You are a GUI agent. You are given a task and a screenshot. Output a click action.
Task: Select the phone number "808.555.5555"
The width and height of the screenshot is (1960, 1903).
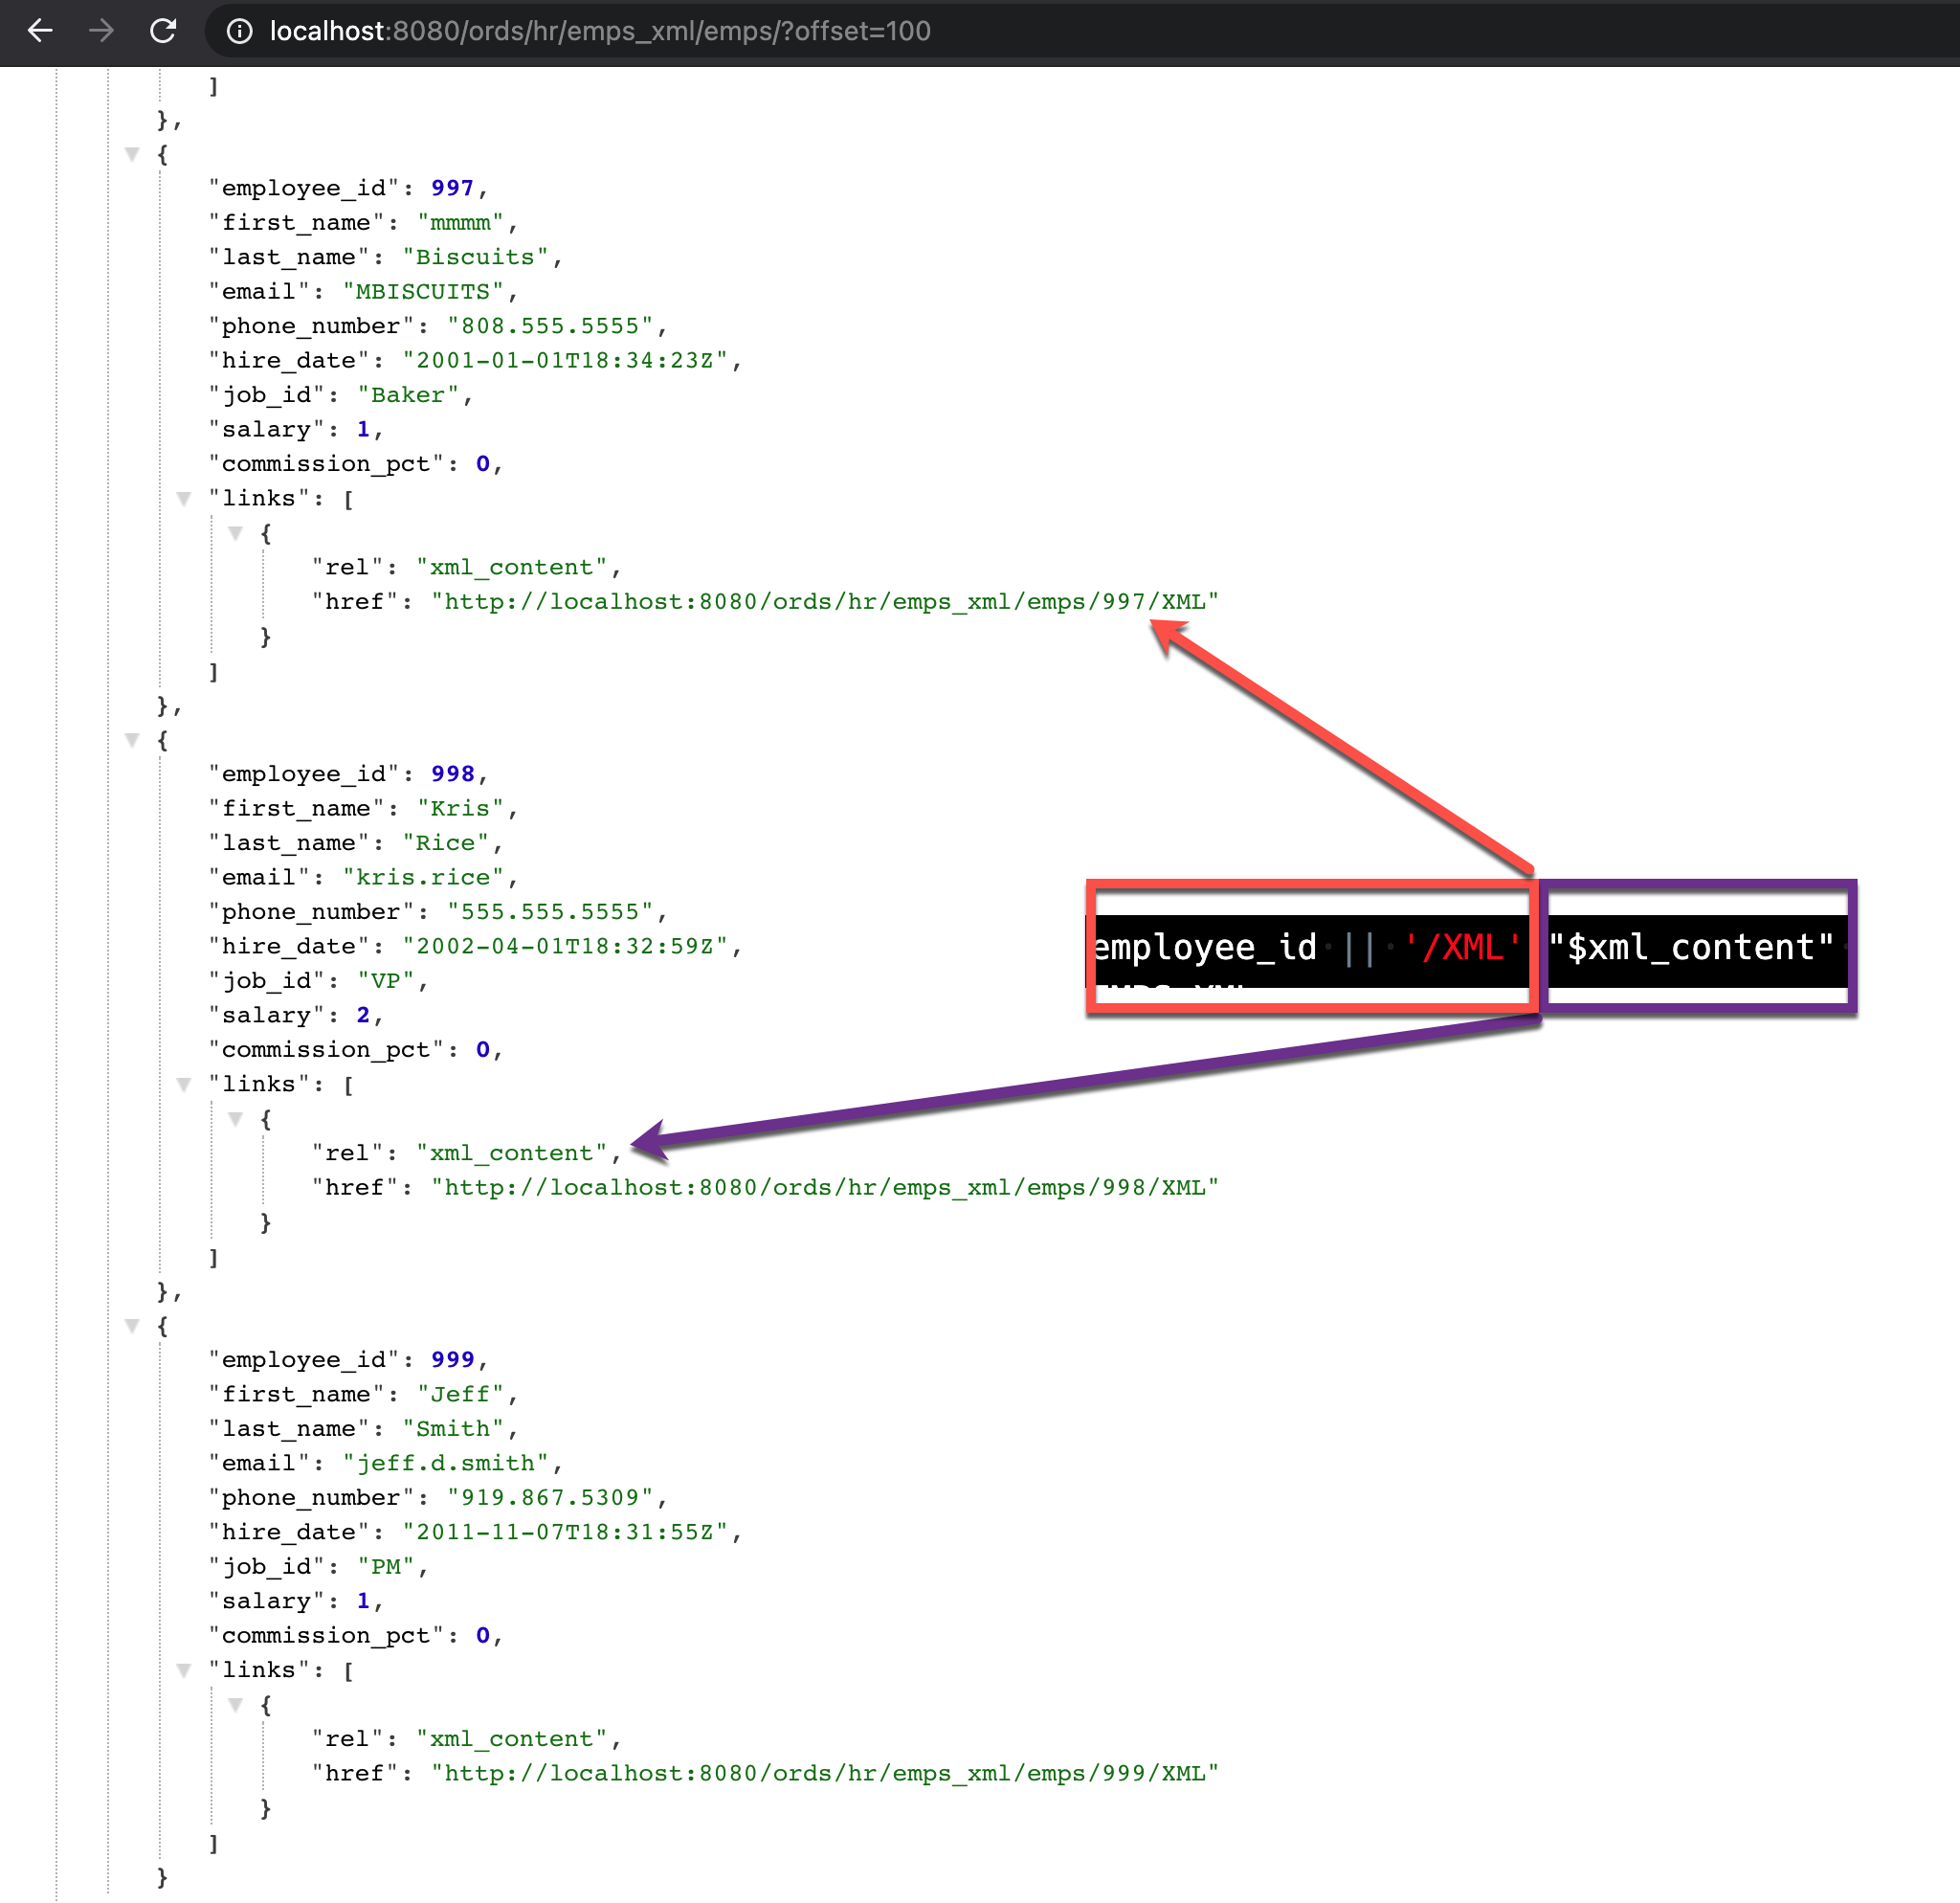[550, 326]
